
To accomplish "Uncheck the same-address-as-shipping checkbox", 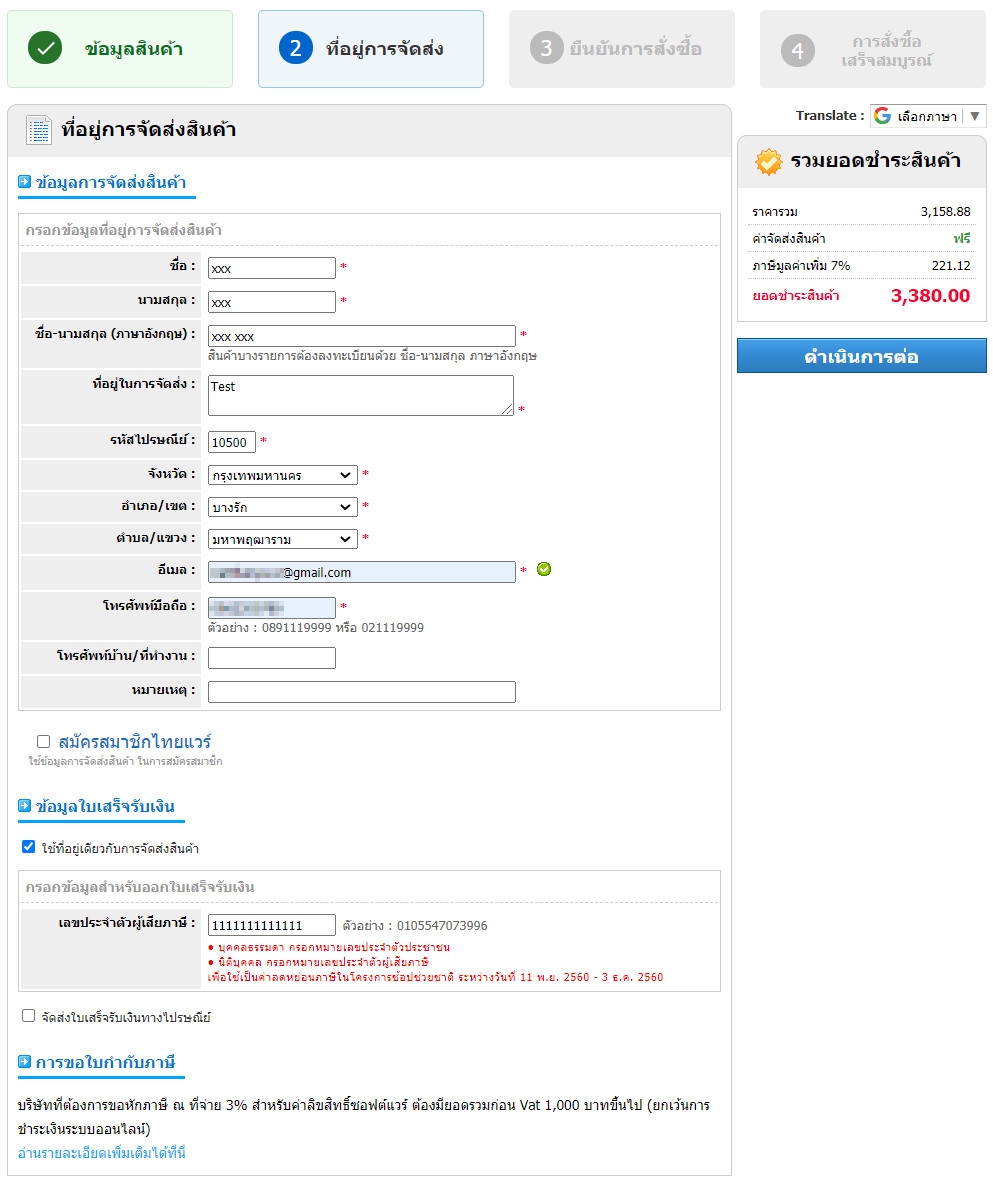I will pyautogui.click(x=28, y=847).
